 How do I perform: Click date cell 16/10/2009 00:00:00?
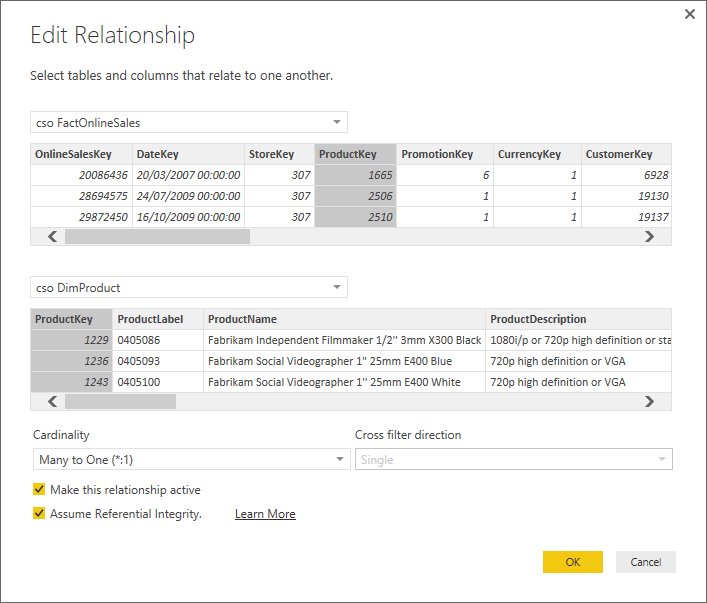pos(188,217)
